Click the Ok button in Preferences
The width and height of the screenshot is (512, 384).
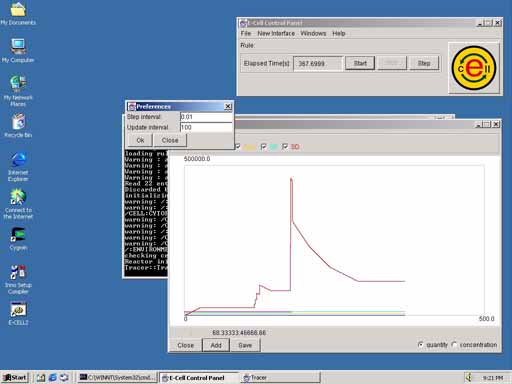click(140, 140)
